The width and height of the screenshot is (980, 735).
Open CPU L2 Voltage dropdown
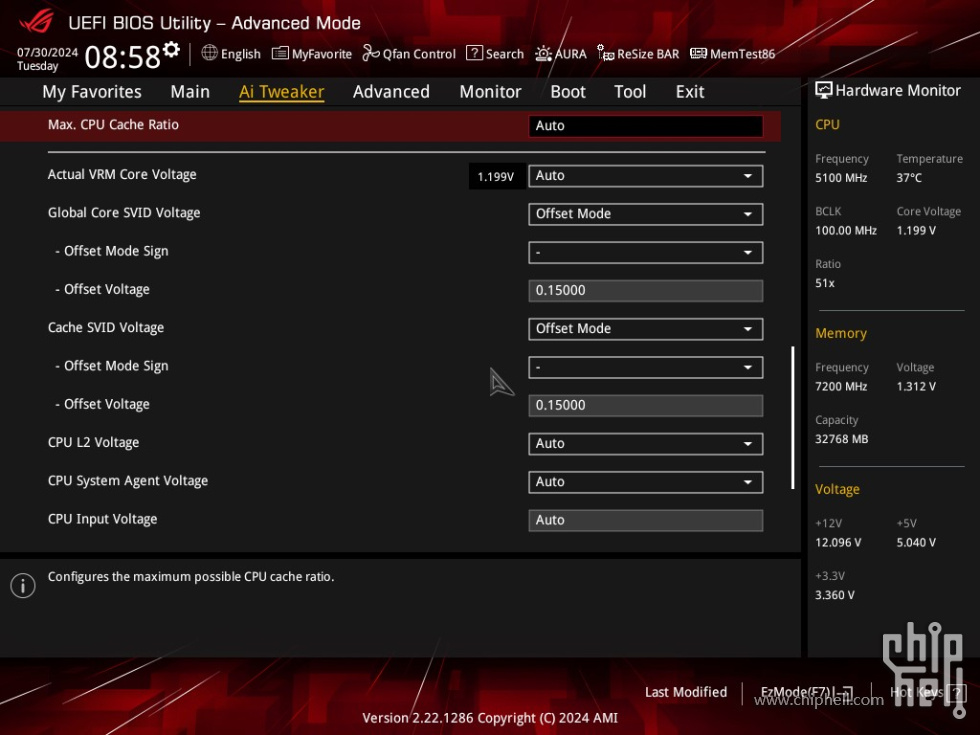(646, 444)
